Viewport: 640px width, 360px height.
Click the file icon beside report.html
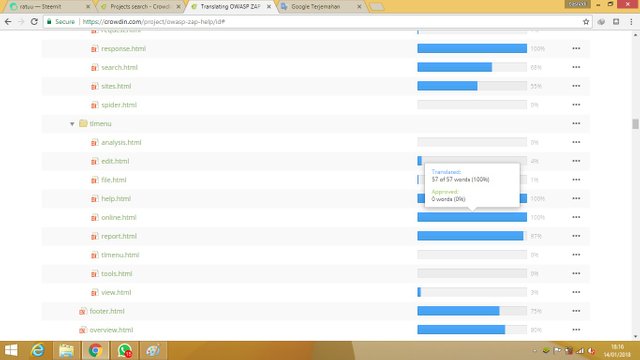[94, 236]
